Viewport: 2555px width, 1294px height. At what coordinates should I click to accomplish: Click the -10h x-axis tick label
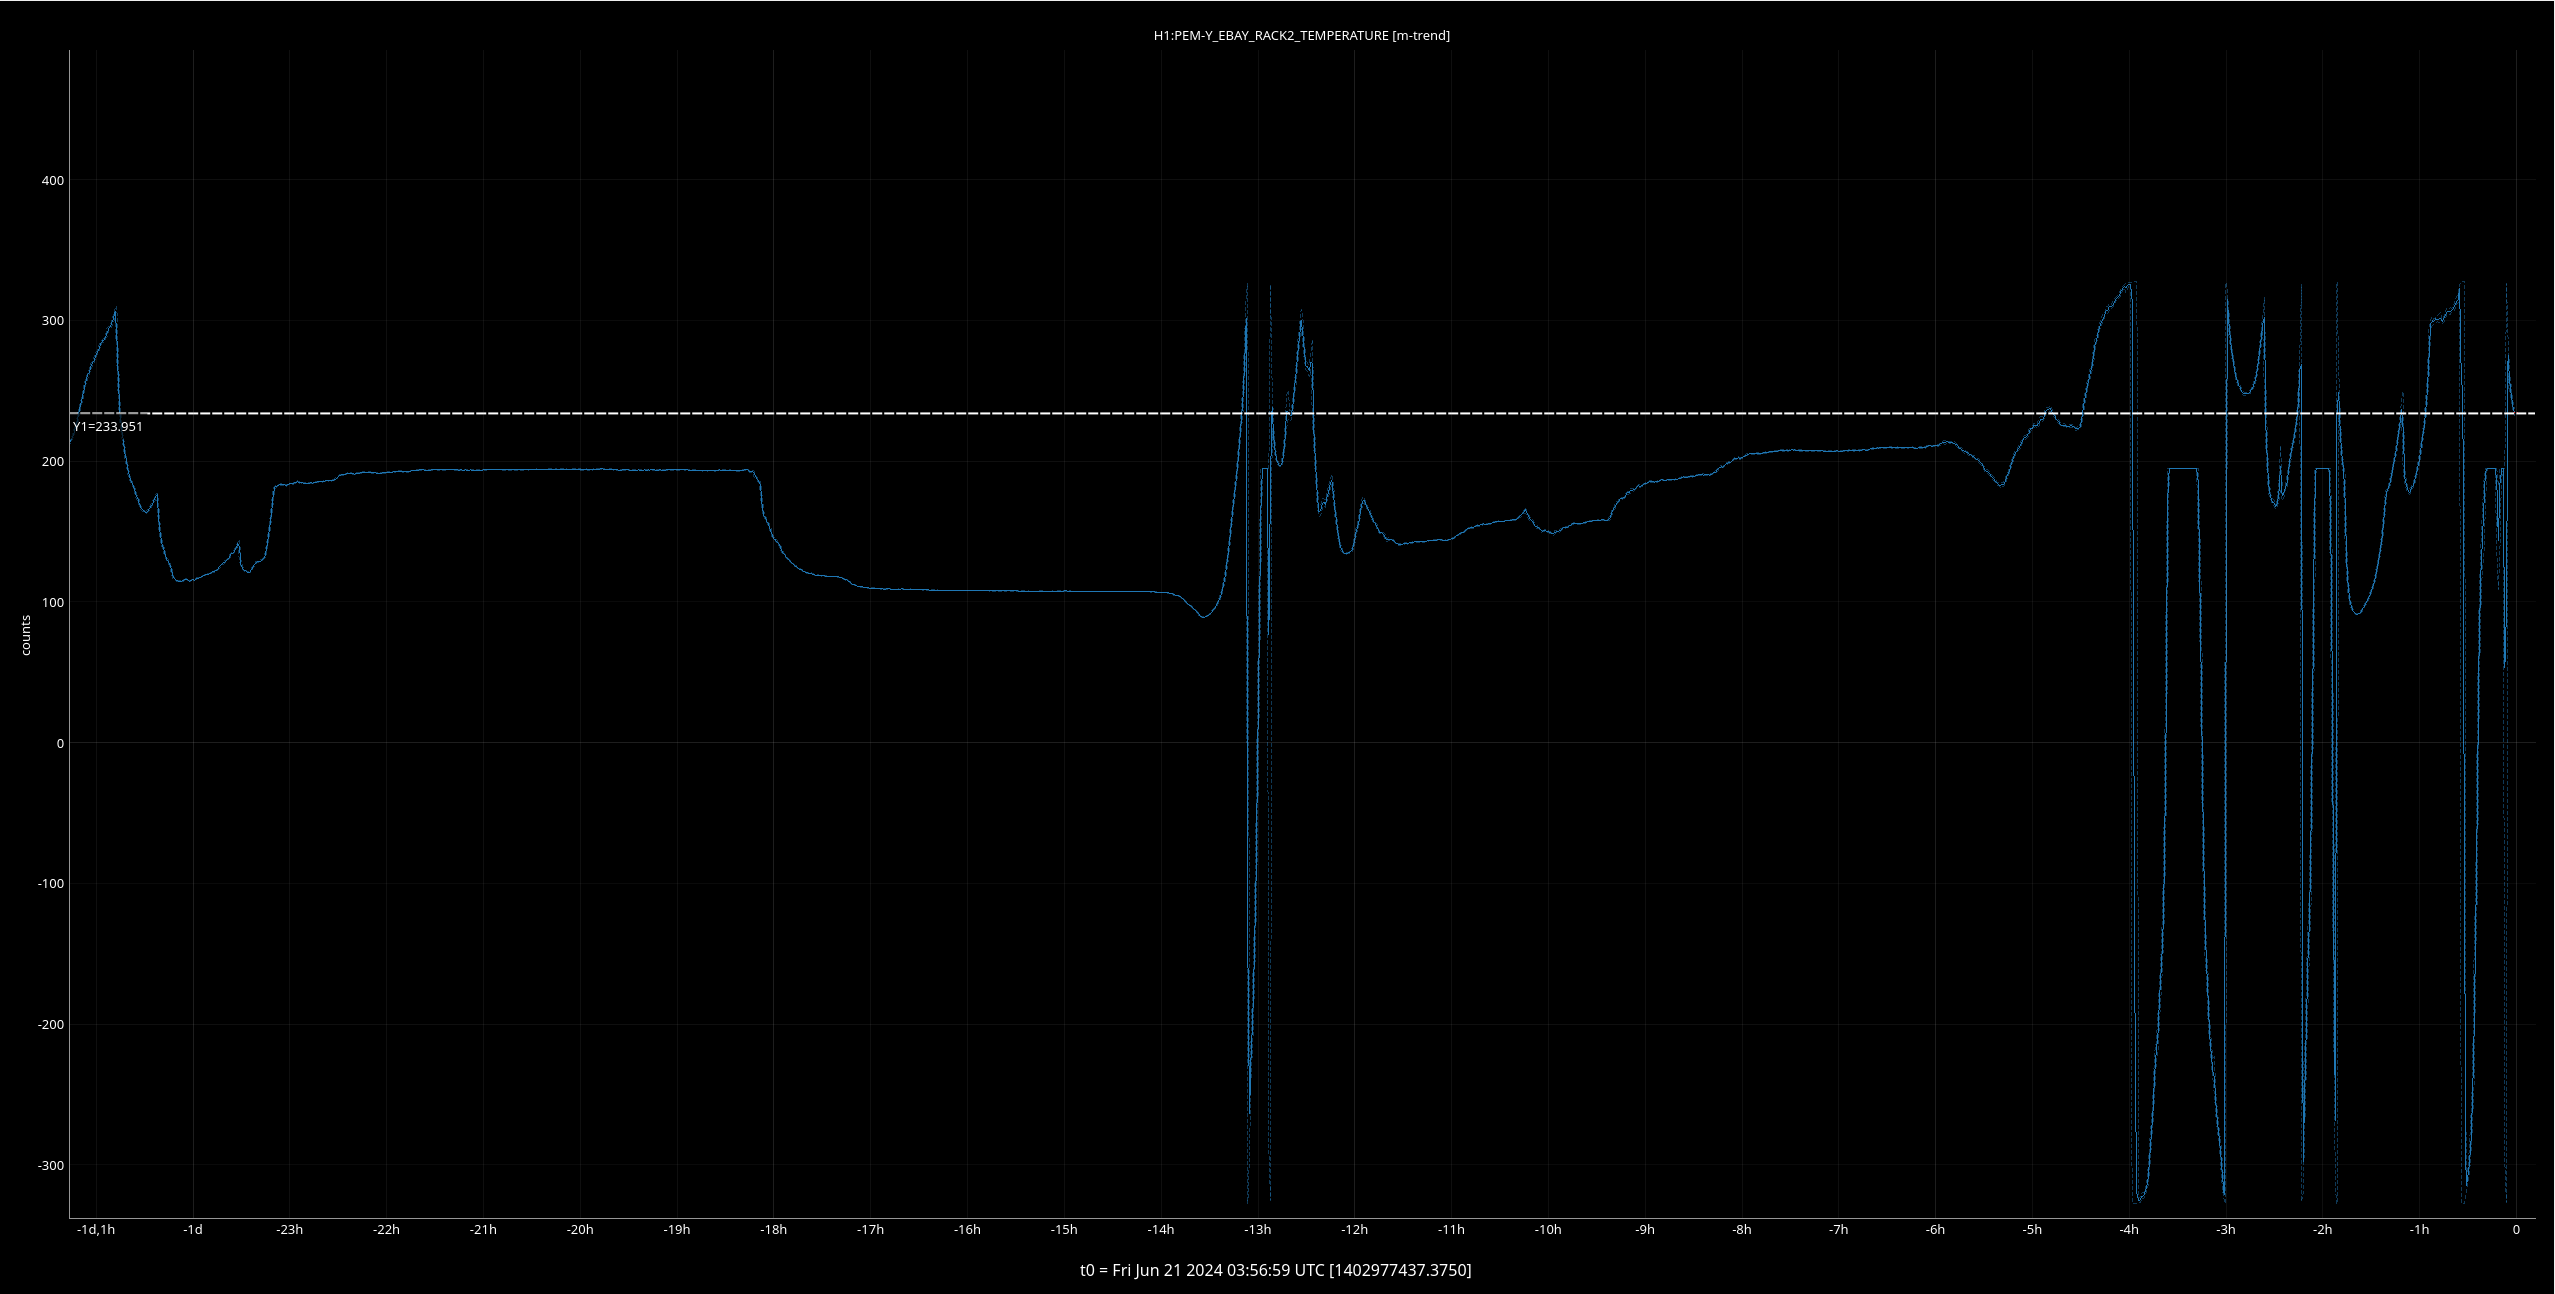click(1548, 1229)
